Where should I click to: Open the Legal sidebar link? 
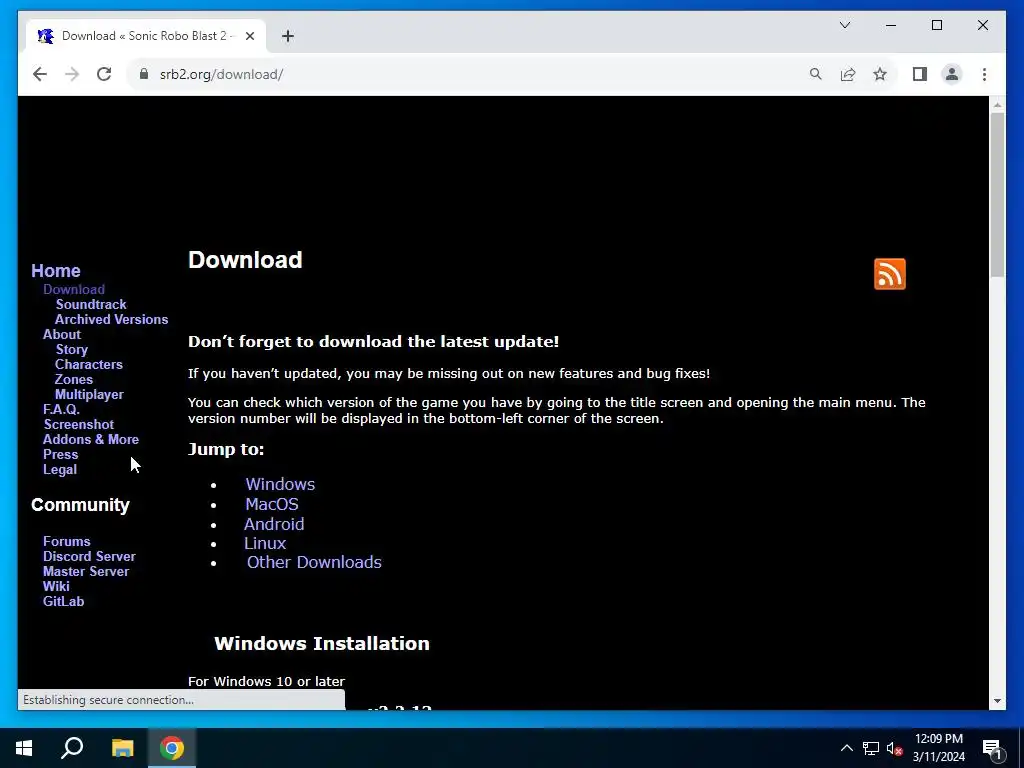pyautogui.click(x=59, y=470)
